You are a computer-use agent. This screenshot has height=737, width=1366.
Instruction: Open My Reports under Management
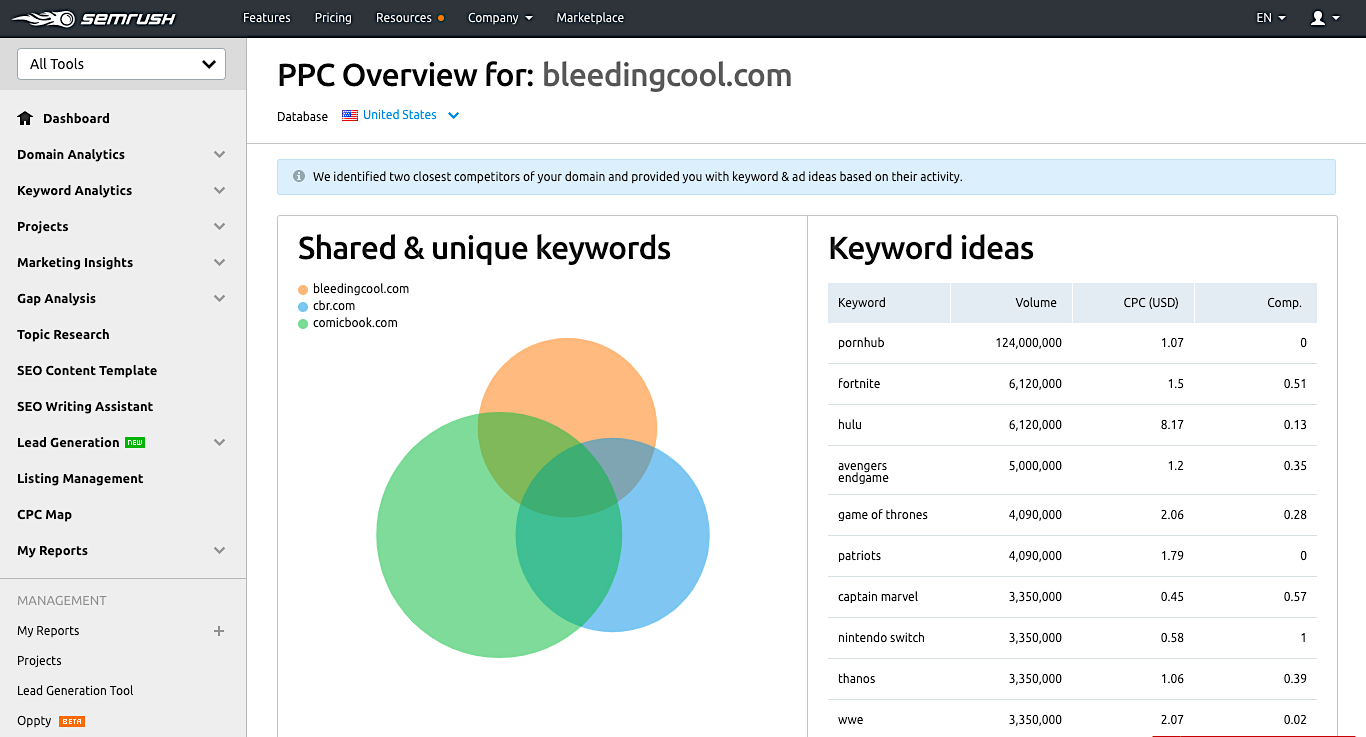[48, 631]
